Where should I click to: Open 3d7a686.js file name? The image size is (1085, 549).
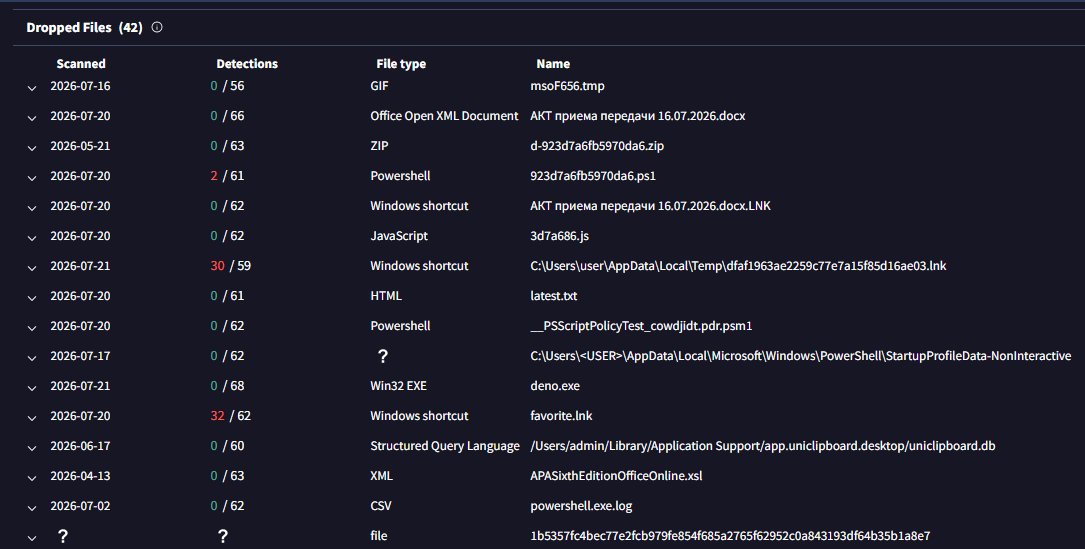[x=560, y=235]
